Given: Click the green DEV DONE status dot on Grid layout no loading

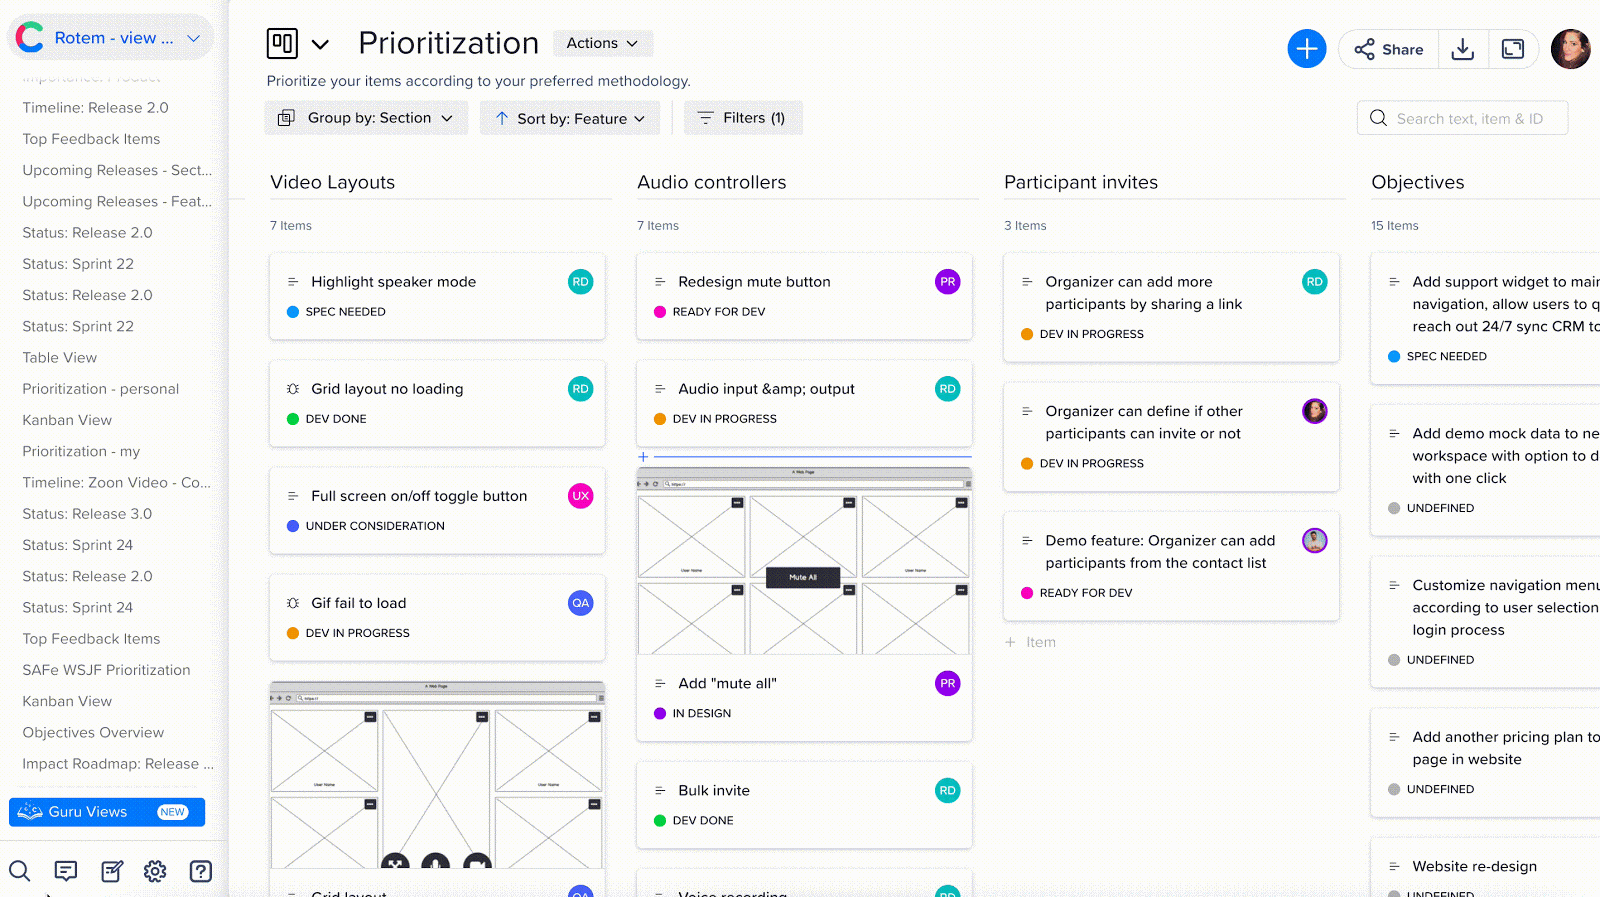Looking at the screenshot, I should [293, 419].
